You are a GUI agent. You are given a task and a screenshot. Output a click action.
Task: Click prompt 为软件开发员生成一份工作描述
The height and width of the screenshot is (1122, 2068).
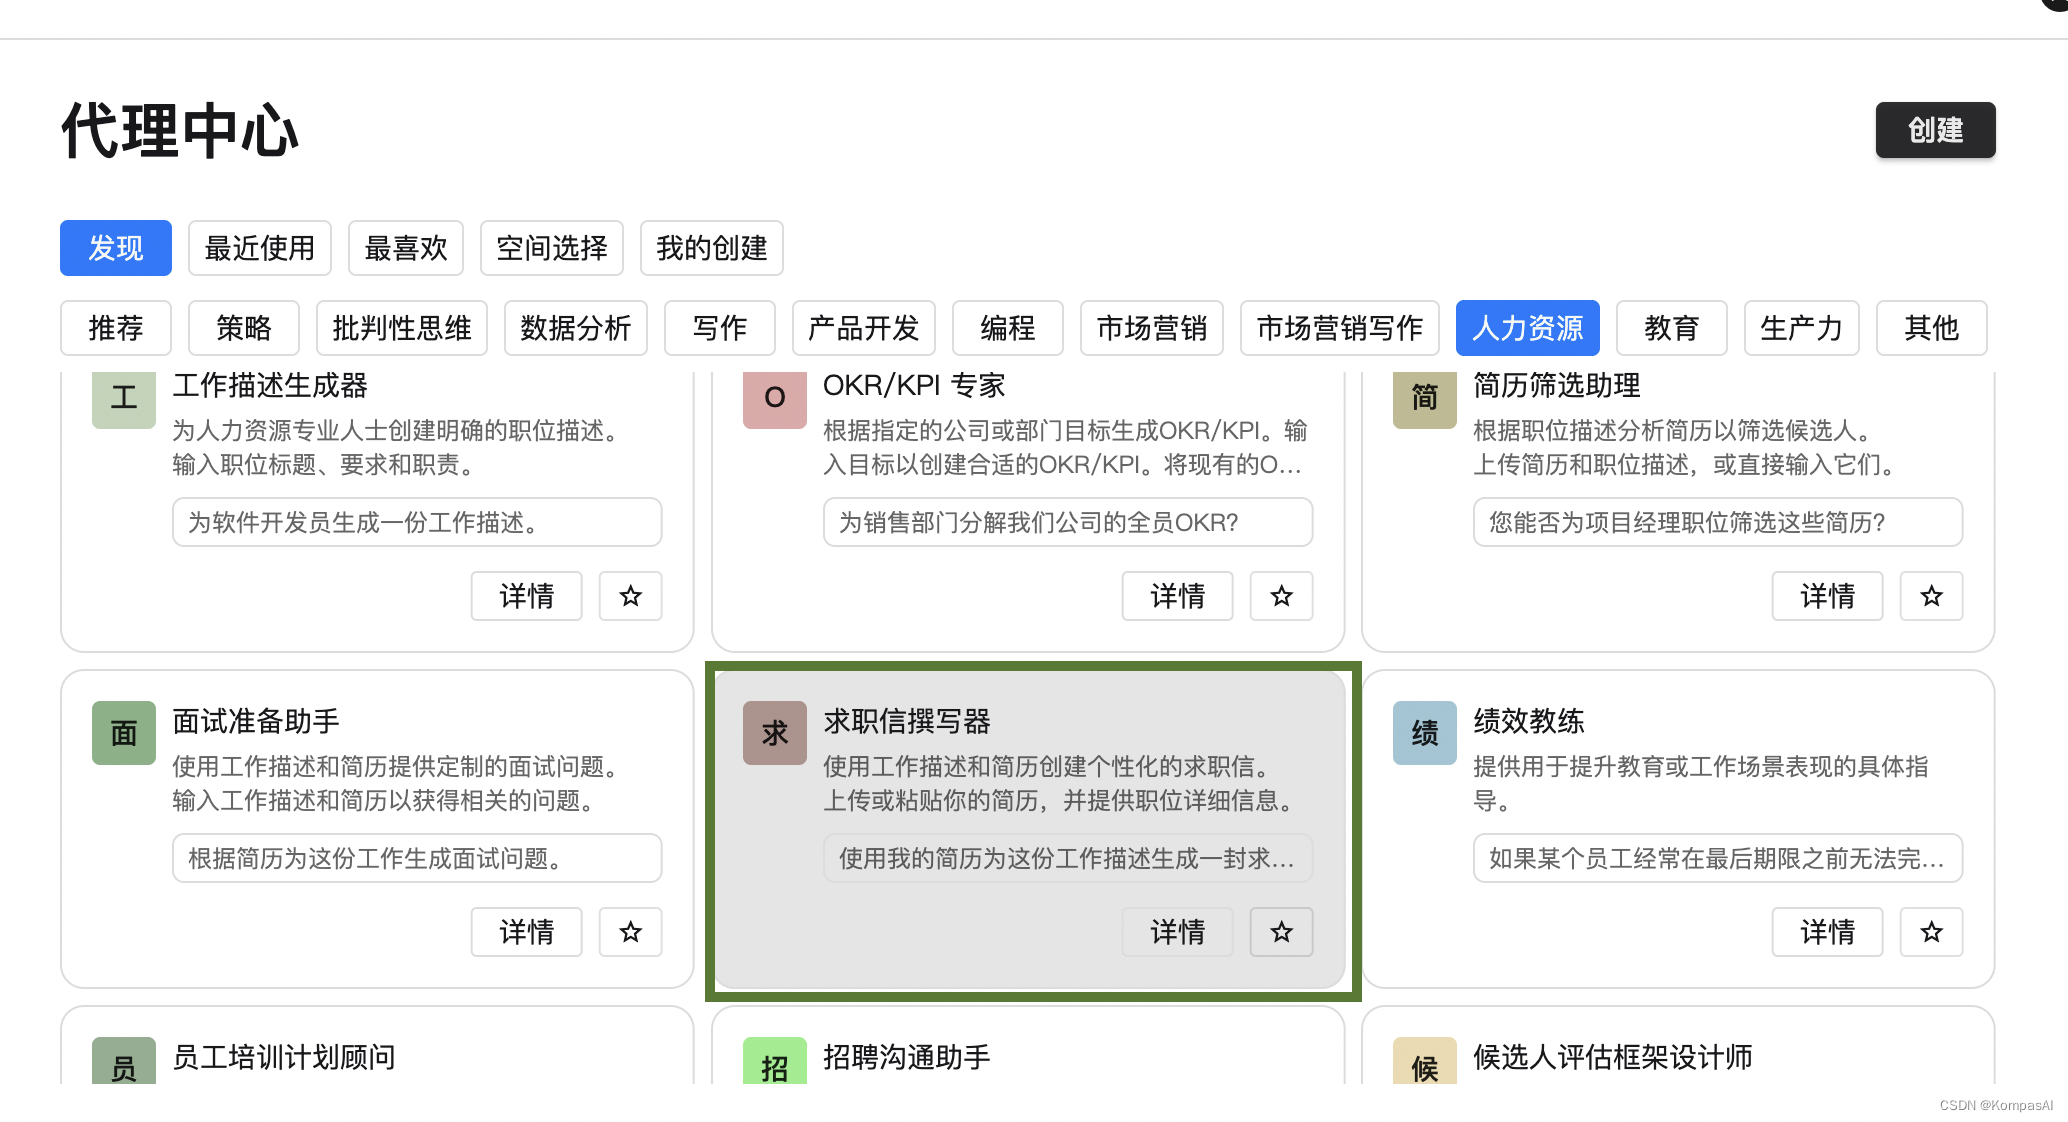point(417,522)
